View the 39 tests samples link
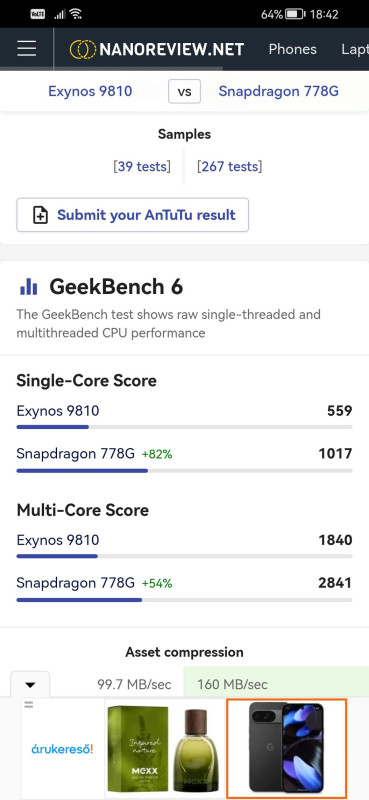 pos(142,166)
